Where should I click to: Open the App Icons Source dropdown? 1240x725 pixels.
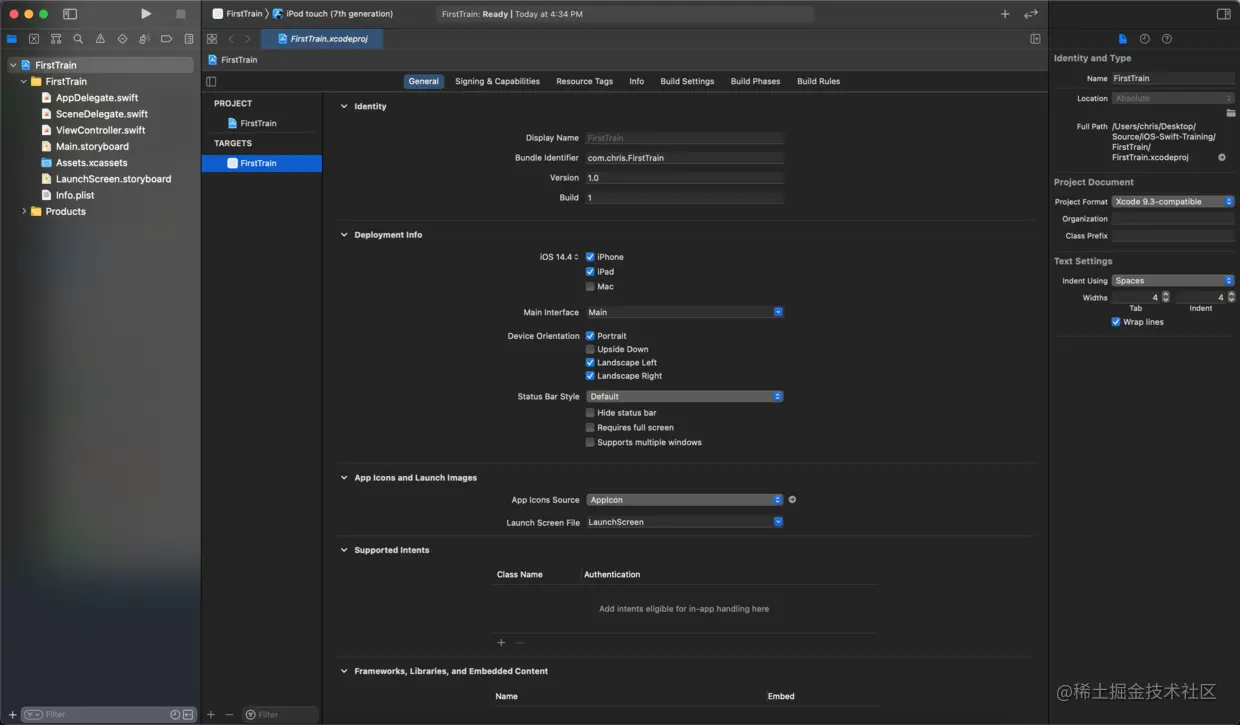point(684,500)
